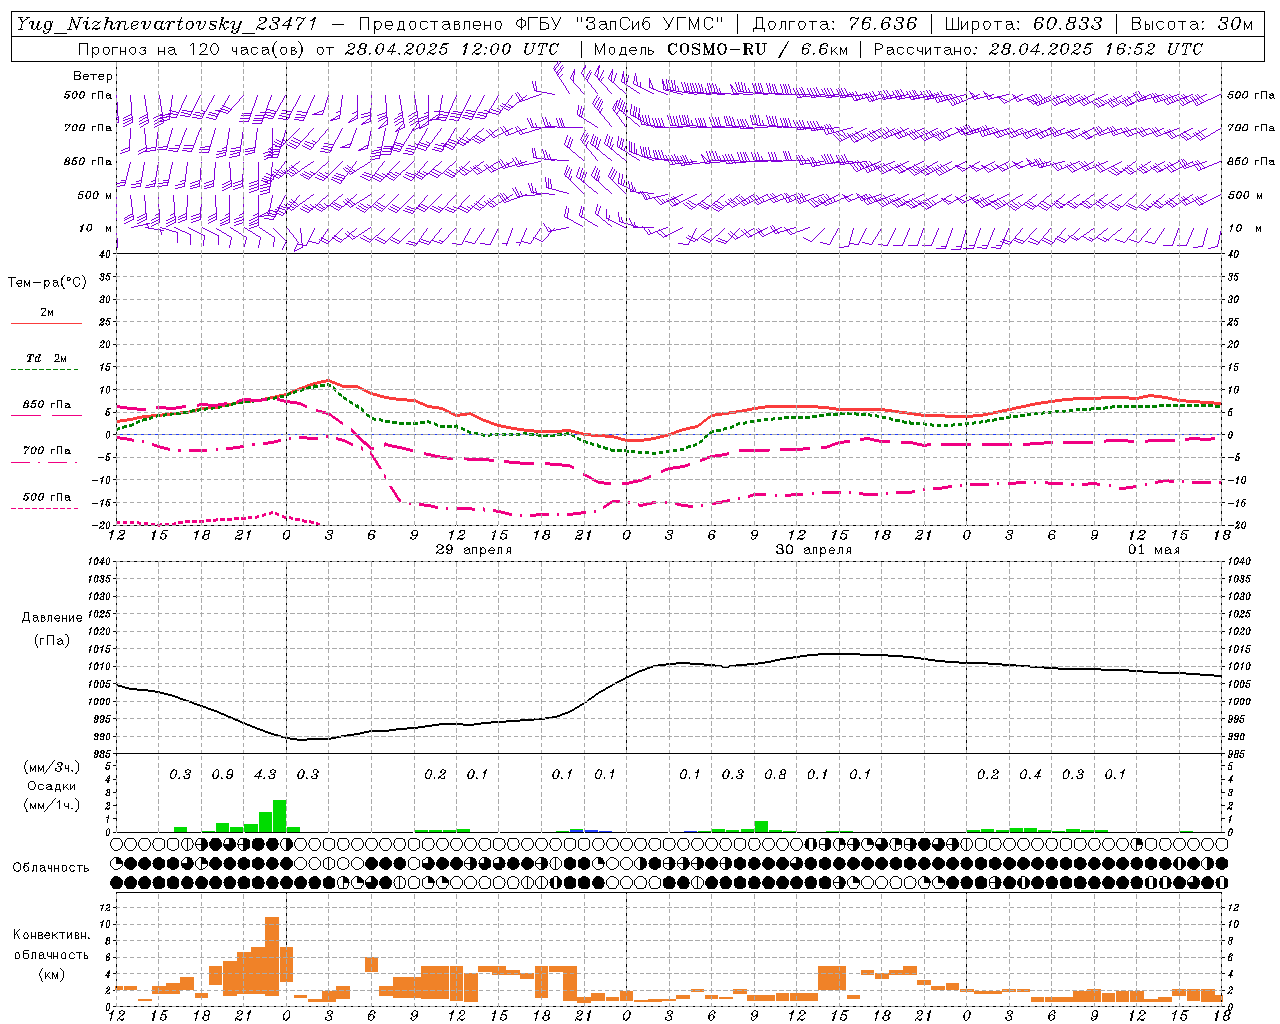Click the (гПа) unit label under Давление

tap(52, 640)
